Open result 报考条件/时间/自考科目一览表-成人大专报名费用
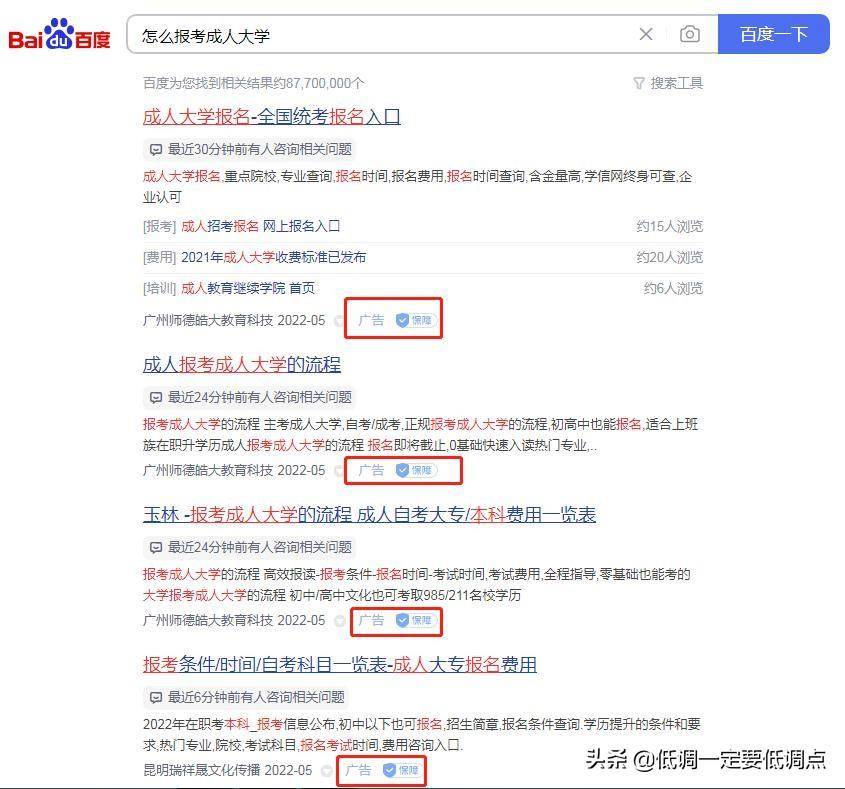The image size is (845, 789). (x=340, y=664)
